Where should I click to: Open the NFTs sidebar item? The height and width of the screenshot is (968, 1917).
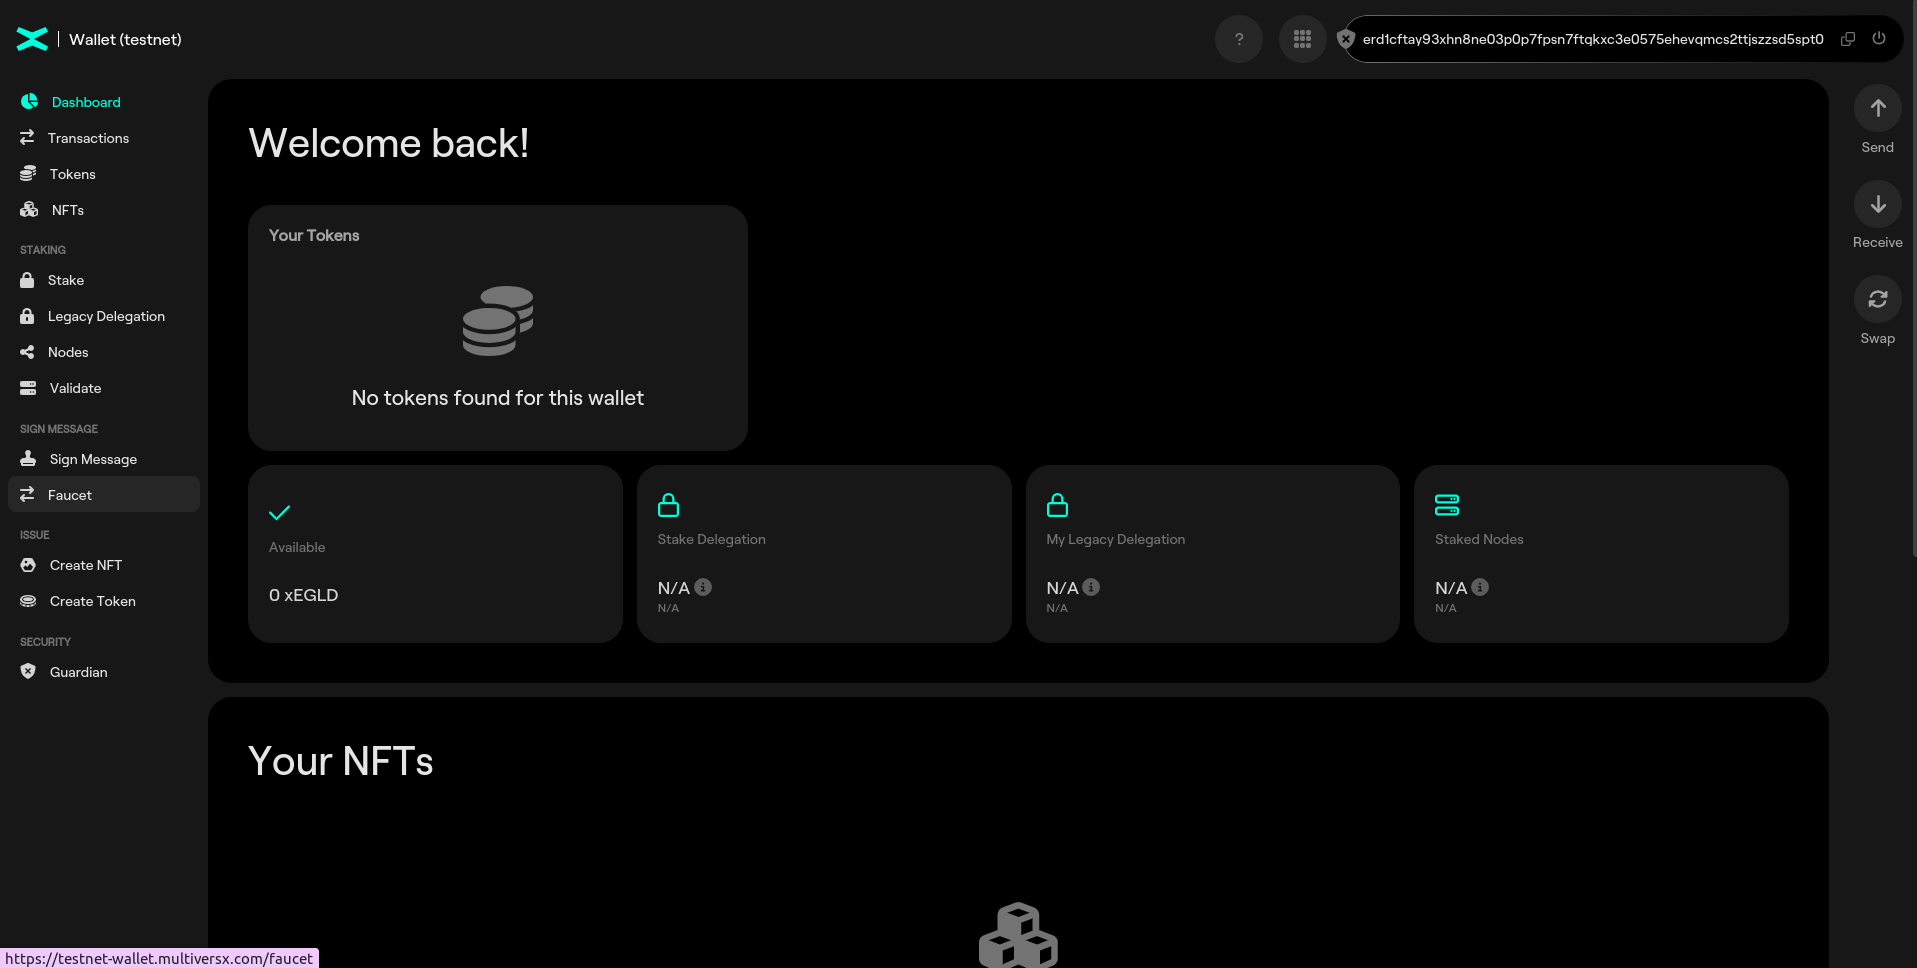click(67, 210)
